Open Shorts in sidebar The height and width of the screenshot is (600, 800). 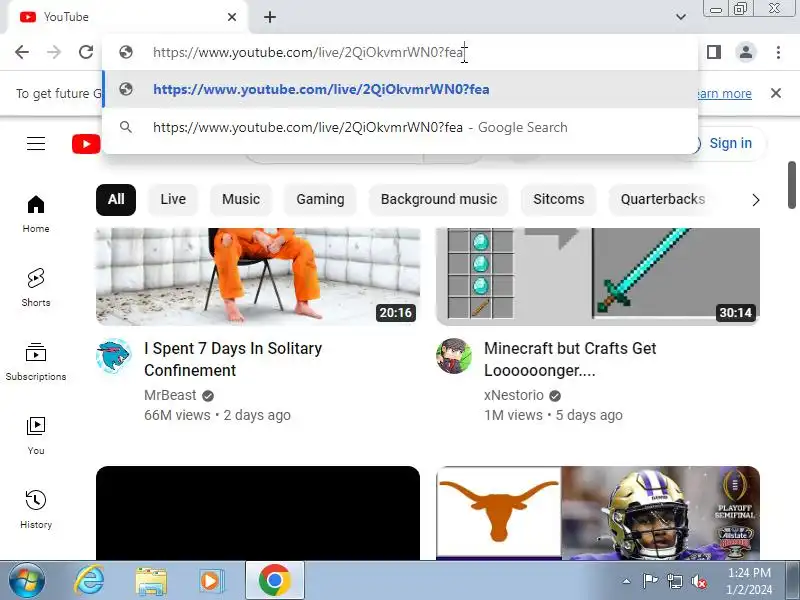[36, 288]
